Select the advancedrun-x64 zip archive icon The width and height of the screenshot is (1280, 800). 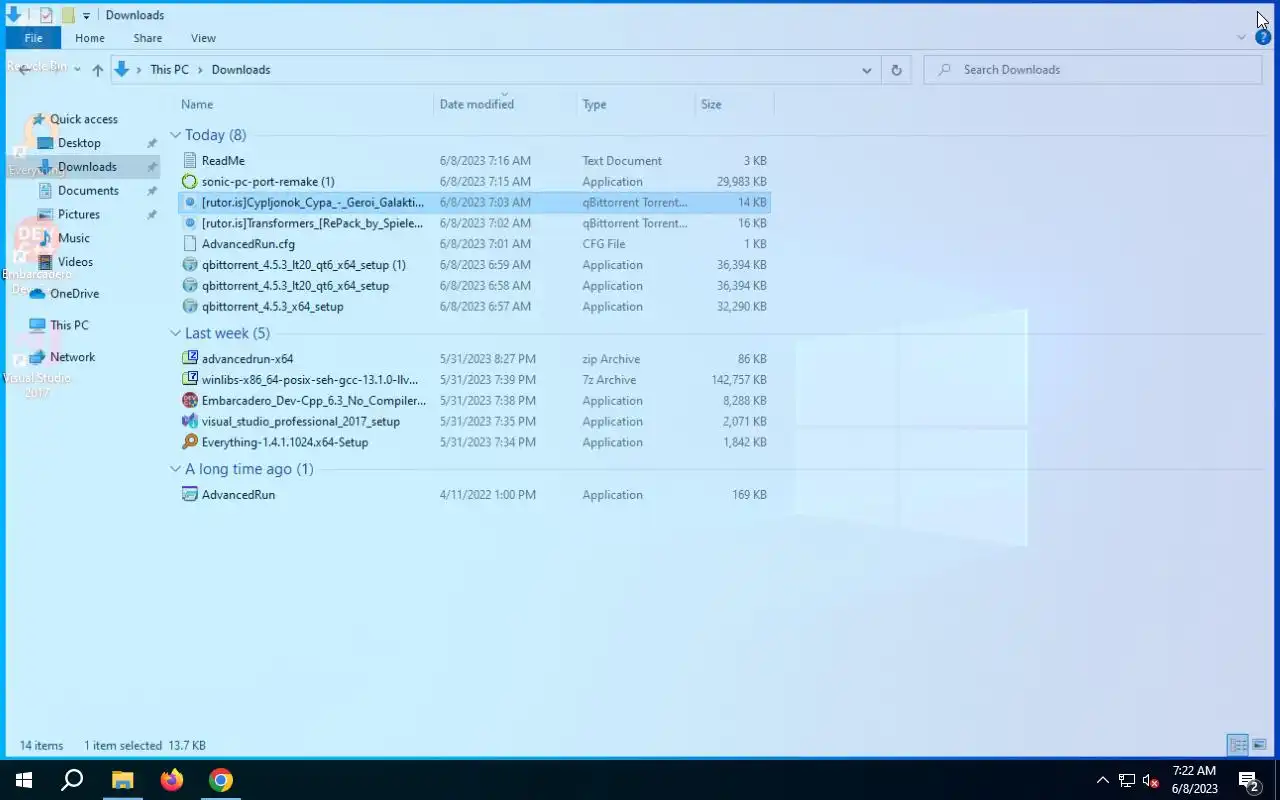(190, 358)
